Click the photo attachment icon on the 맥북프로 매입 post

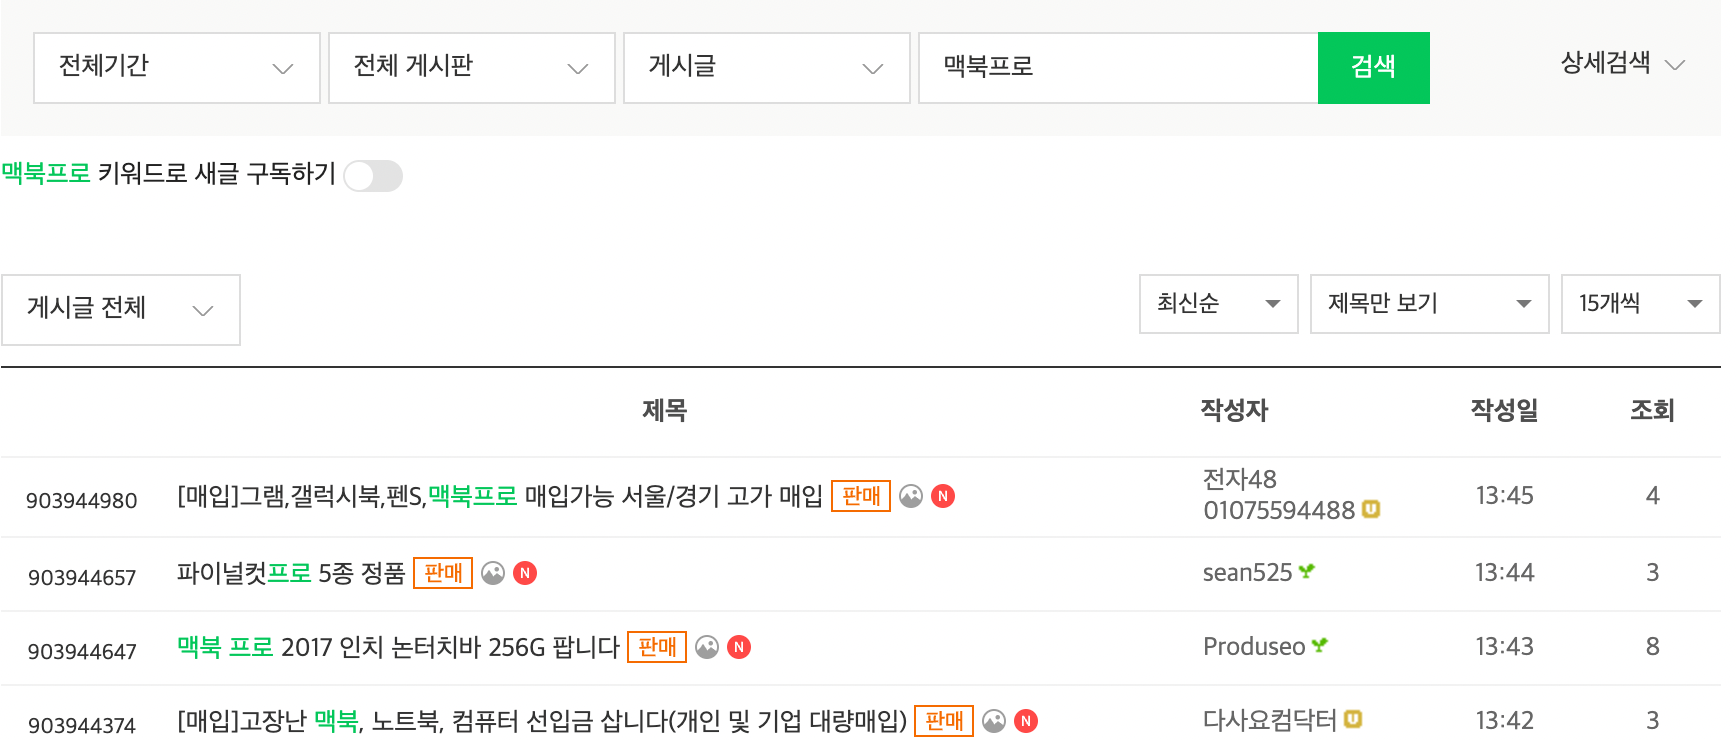coord(912,495)
